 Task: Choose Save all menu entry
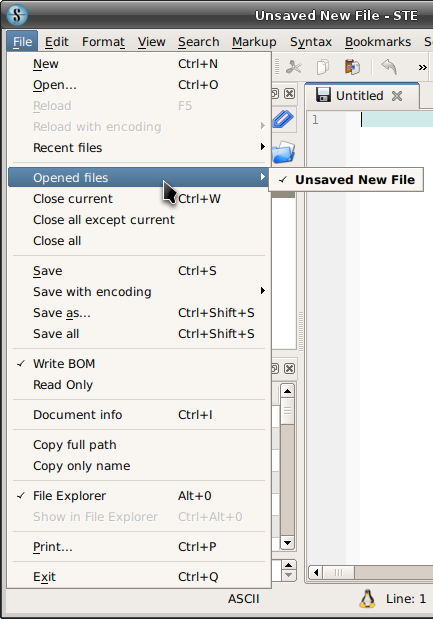(139, 334)
